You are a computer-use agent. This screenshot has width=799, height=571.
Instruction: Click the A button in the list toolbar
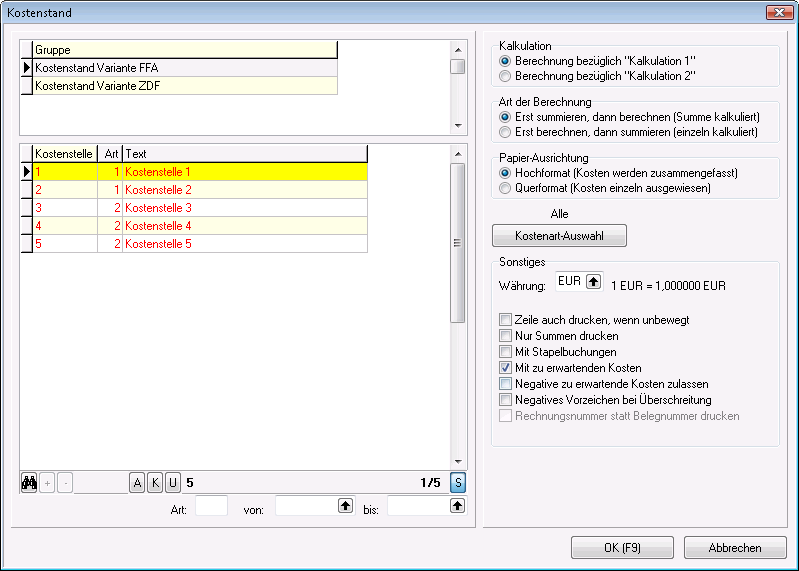tap(137, 483)
